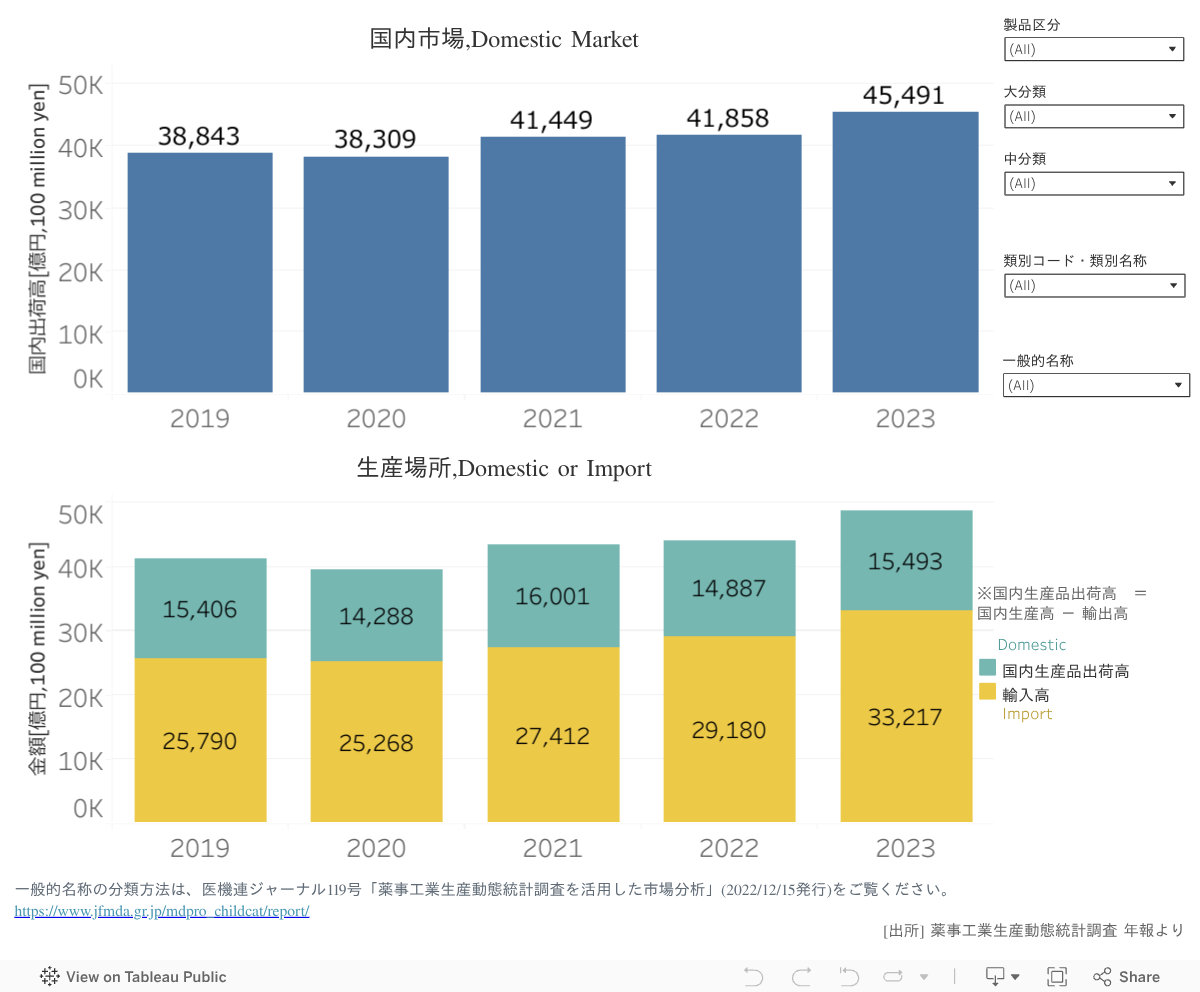Select the 2020 teal segment labeled 14,288
The height and width of the screenshot is (992, 1200).
[376, 616]
